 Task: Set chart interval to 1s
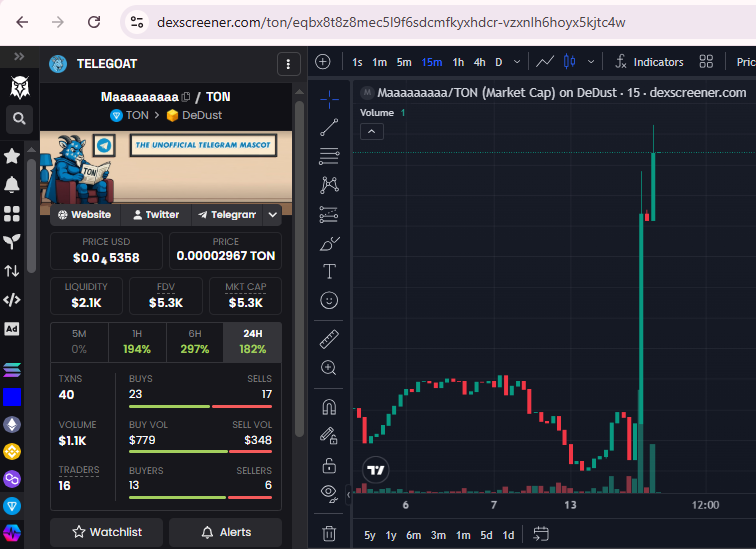pyautogui.click(x=357, y=62)
